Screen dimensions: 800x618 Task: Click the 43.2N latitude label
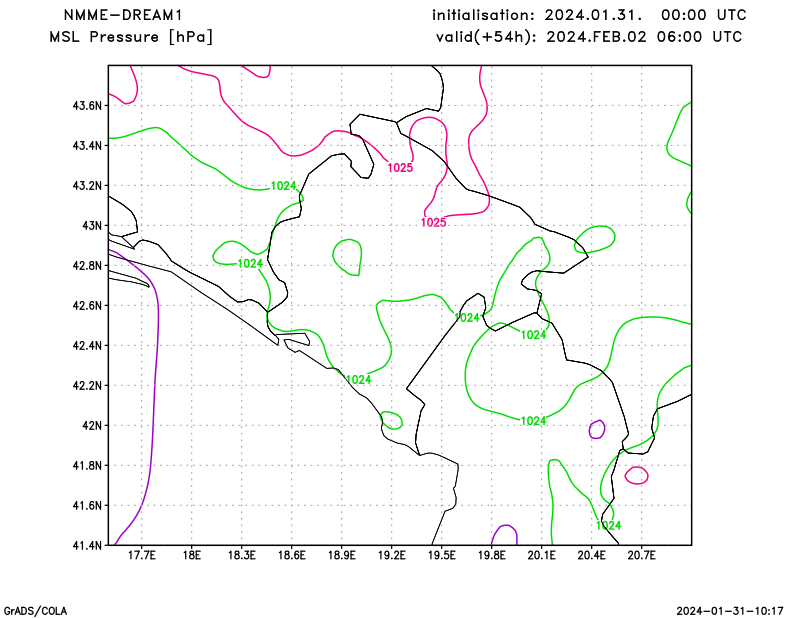point(87,185)
